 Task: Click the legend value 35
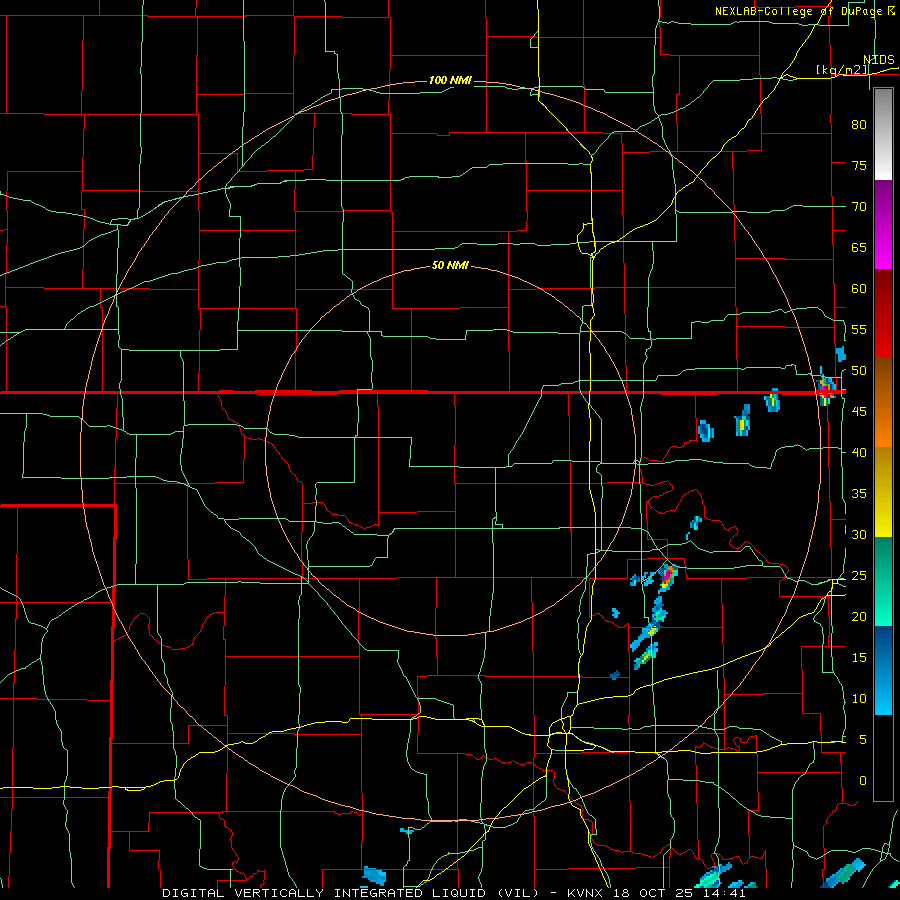859,494
